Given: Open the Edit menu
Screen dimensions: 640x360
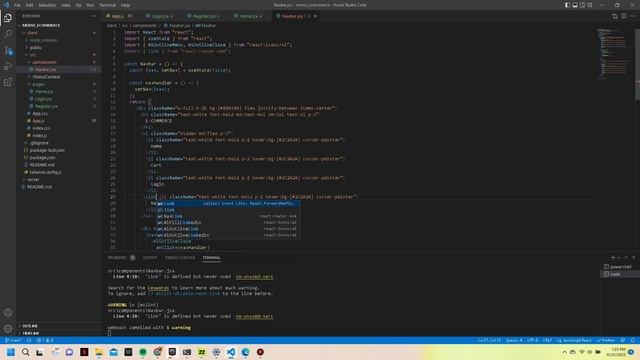Looking at the screenshot, I should click(x=29, y=5).
